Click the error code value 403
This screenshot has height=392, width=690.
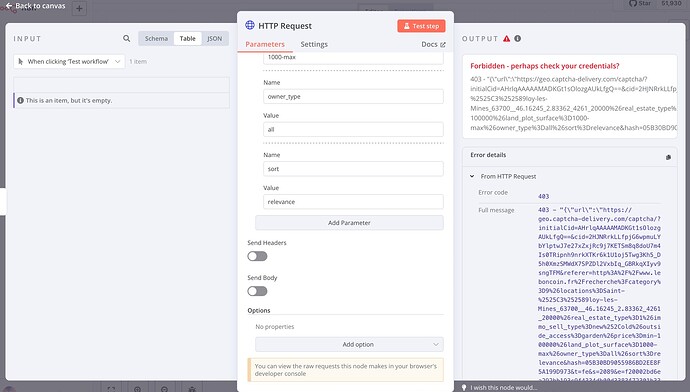click(x=543, y=196)
